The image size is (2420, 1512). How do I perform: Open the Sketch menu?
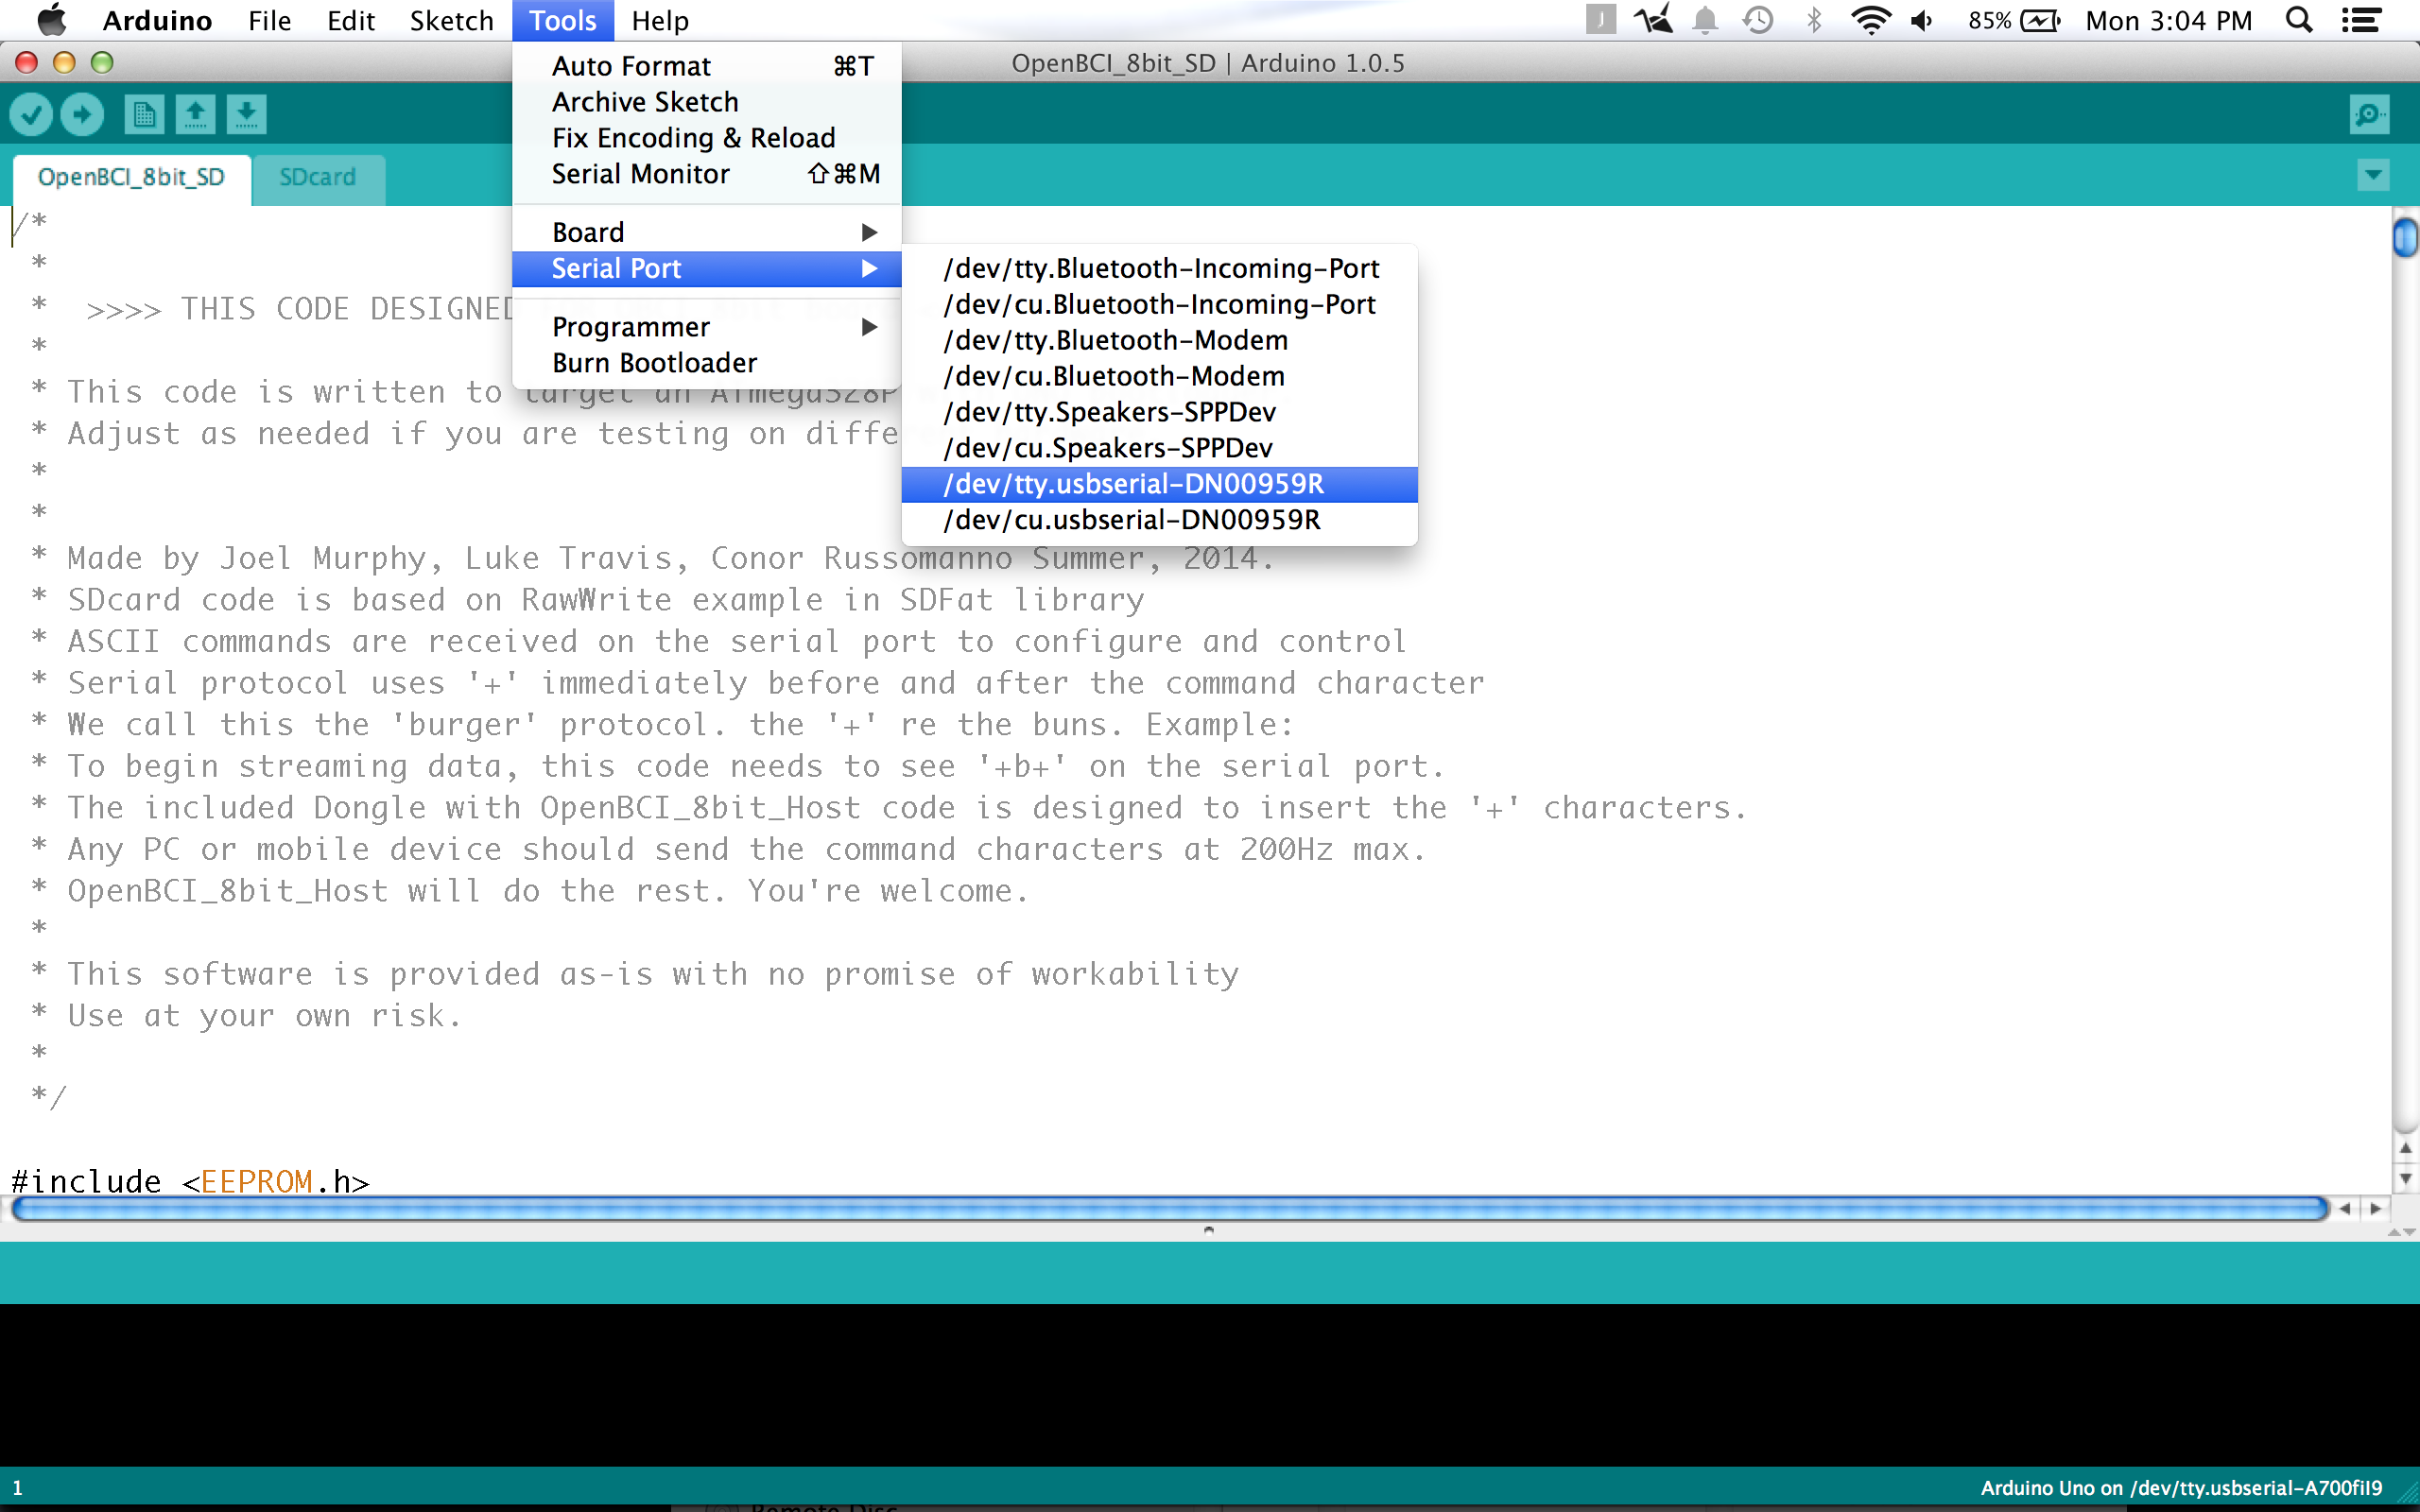coord(451,21)
